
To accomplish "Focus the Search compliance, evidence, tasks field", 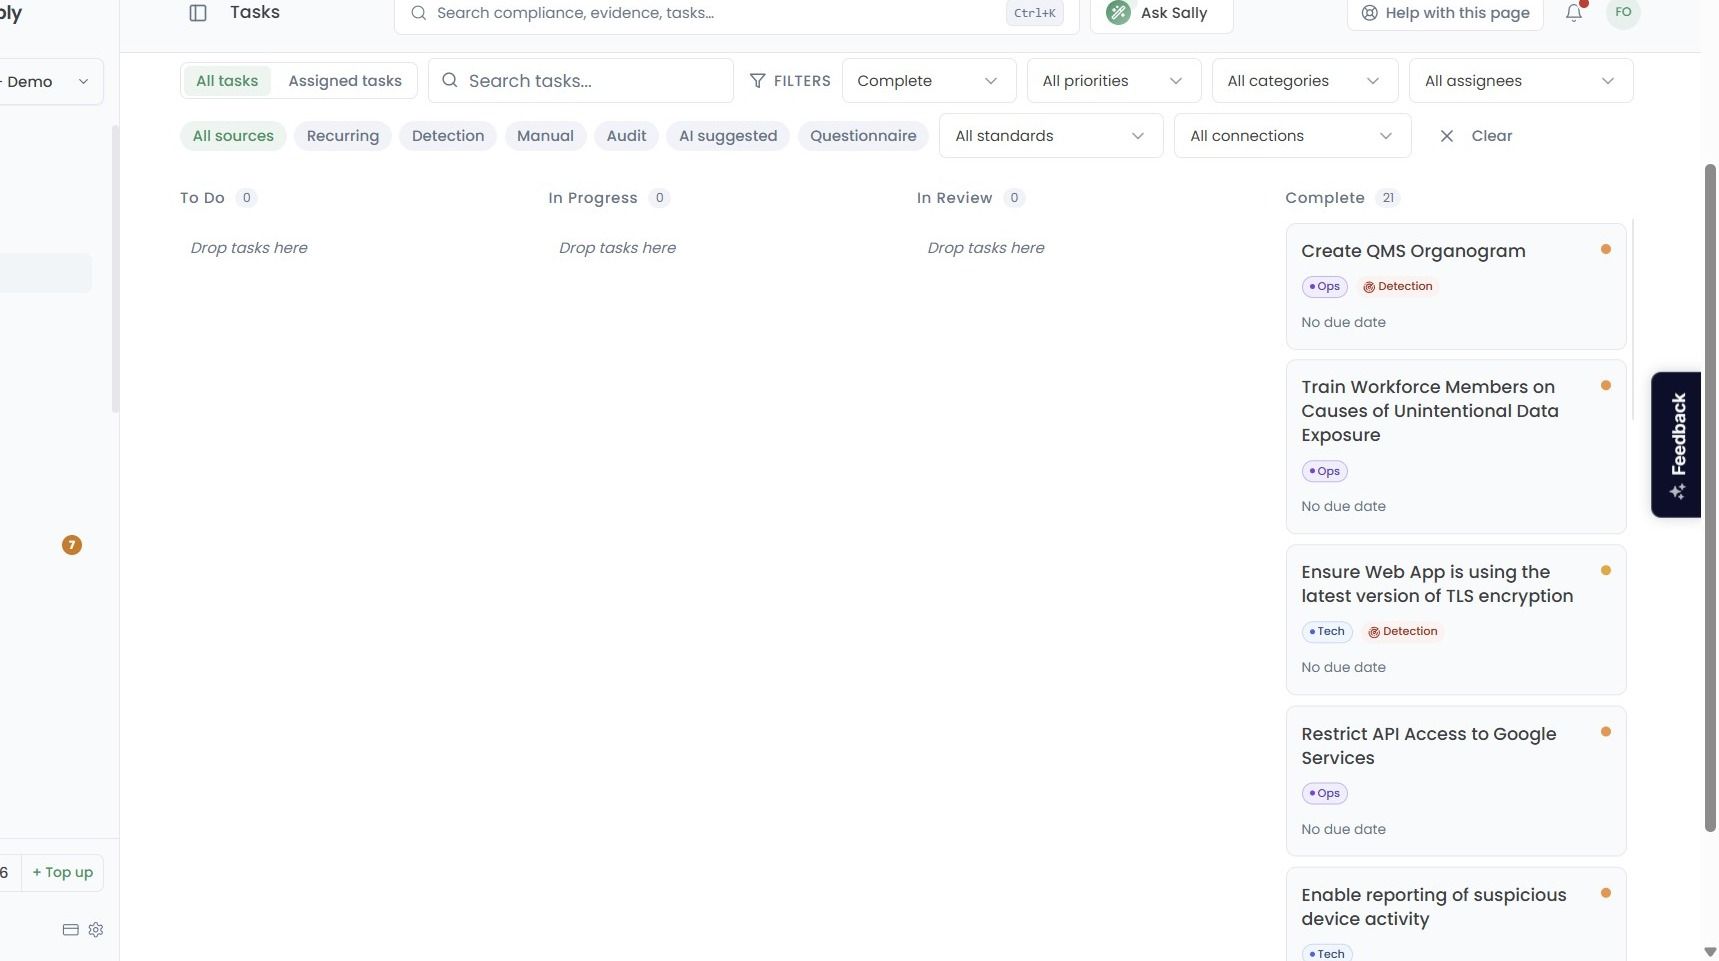I will click(x=736, y=13).
